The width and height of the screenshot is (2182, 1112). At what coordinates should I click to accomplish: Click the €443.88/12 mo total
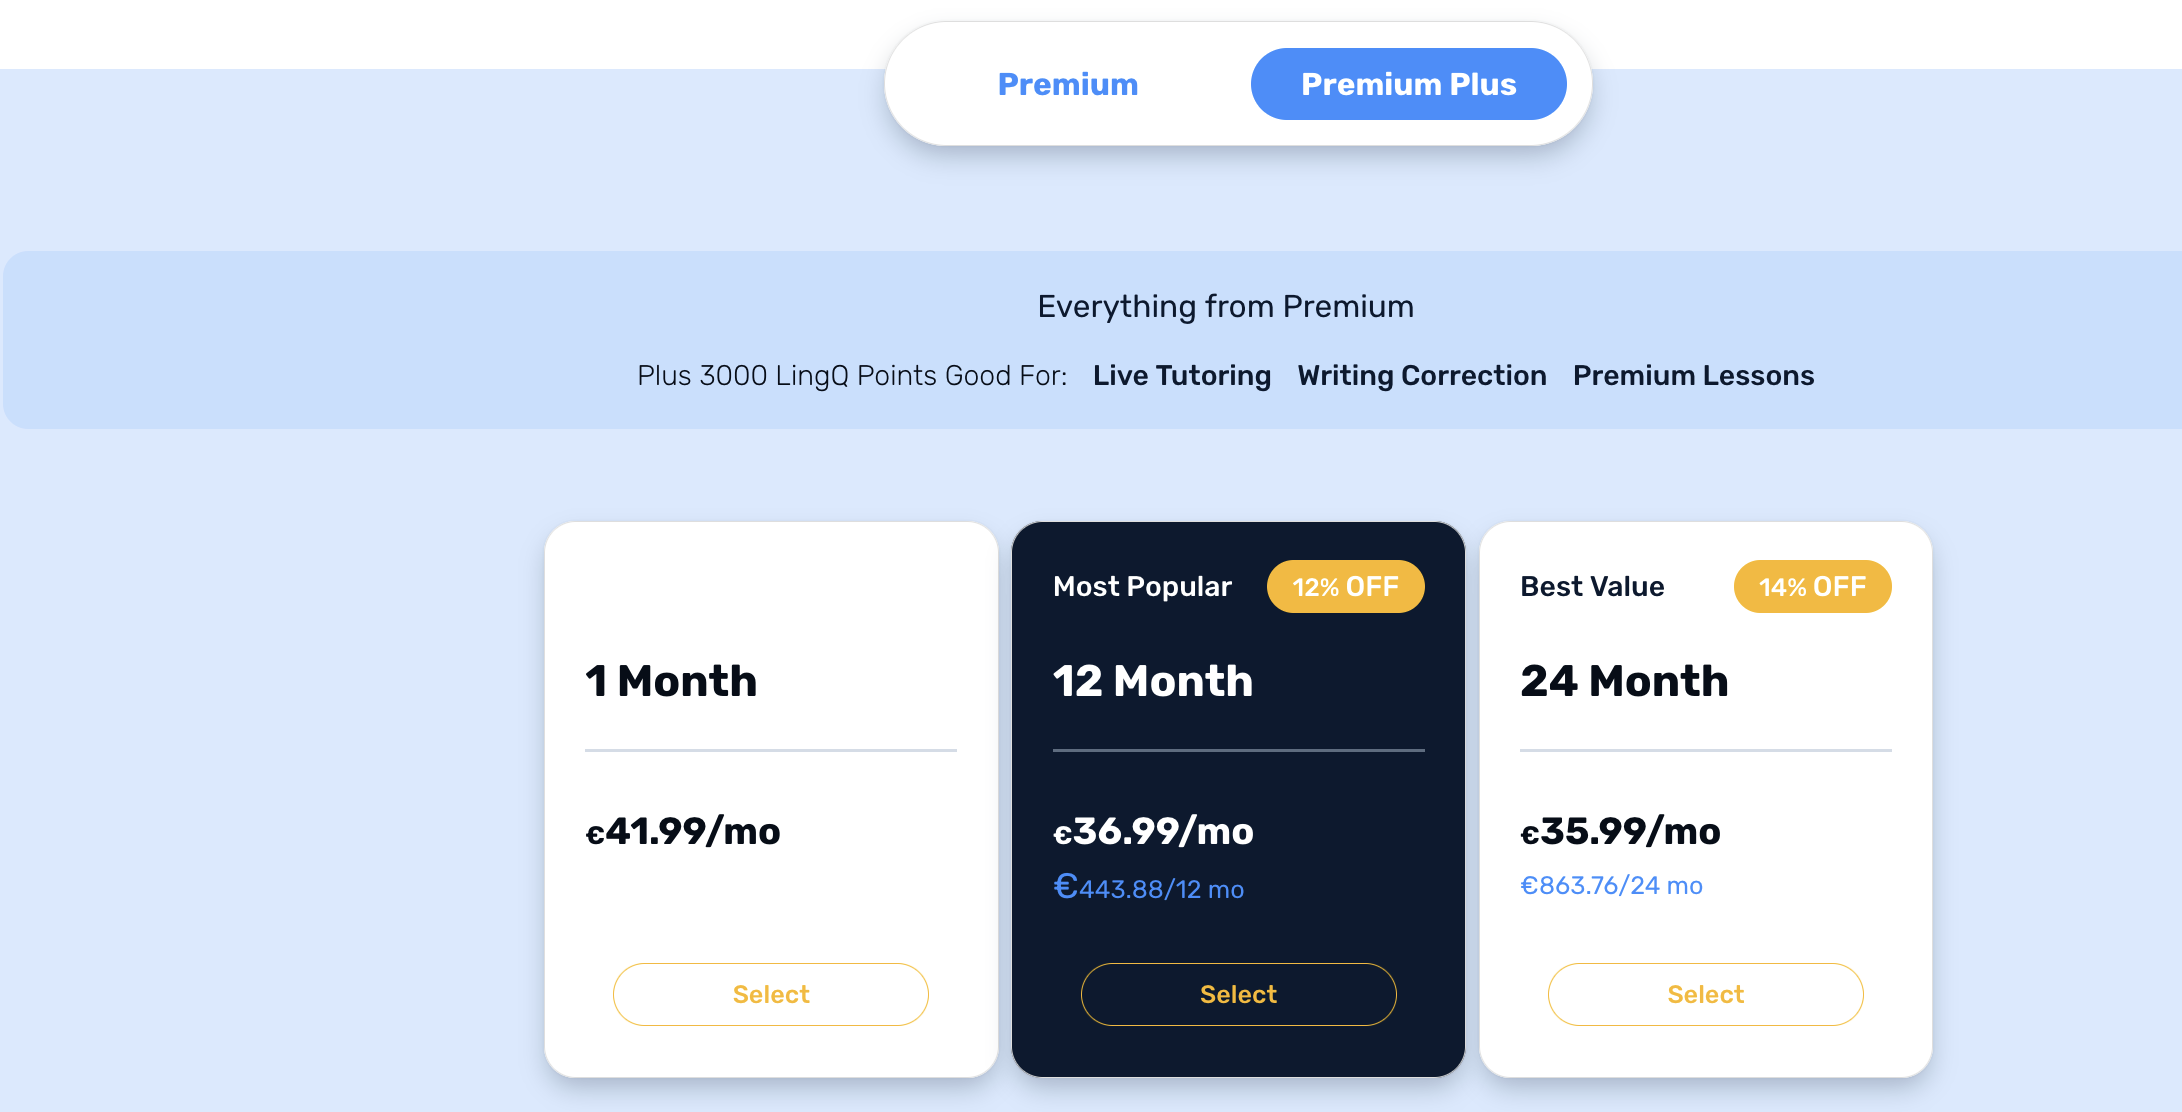tap(1149, 888)
